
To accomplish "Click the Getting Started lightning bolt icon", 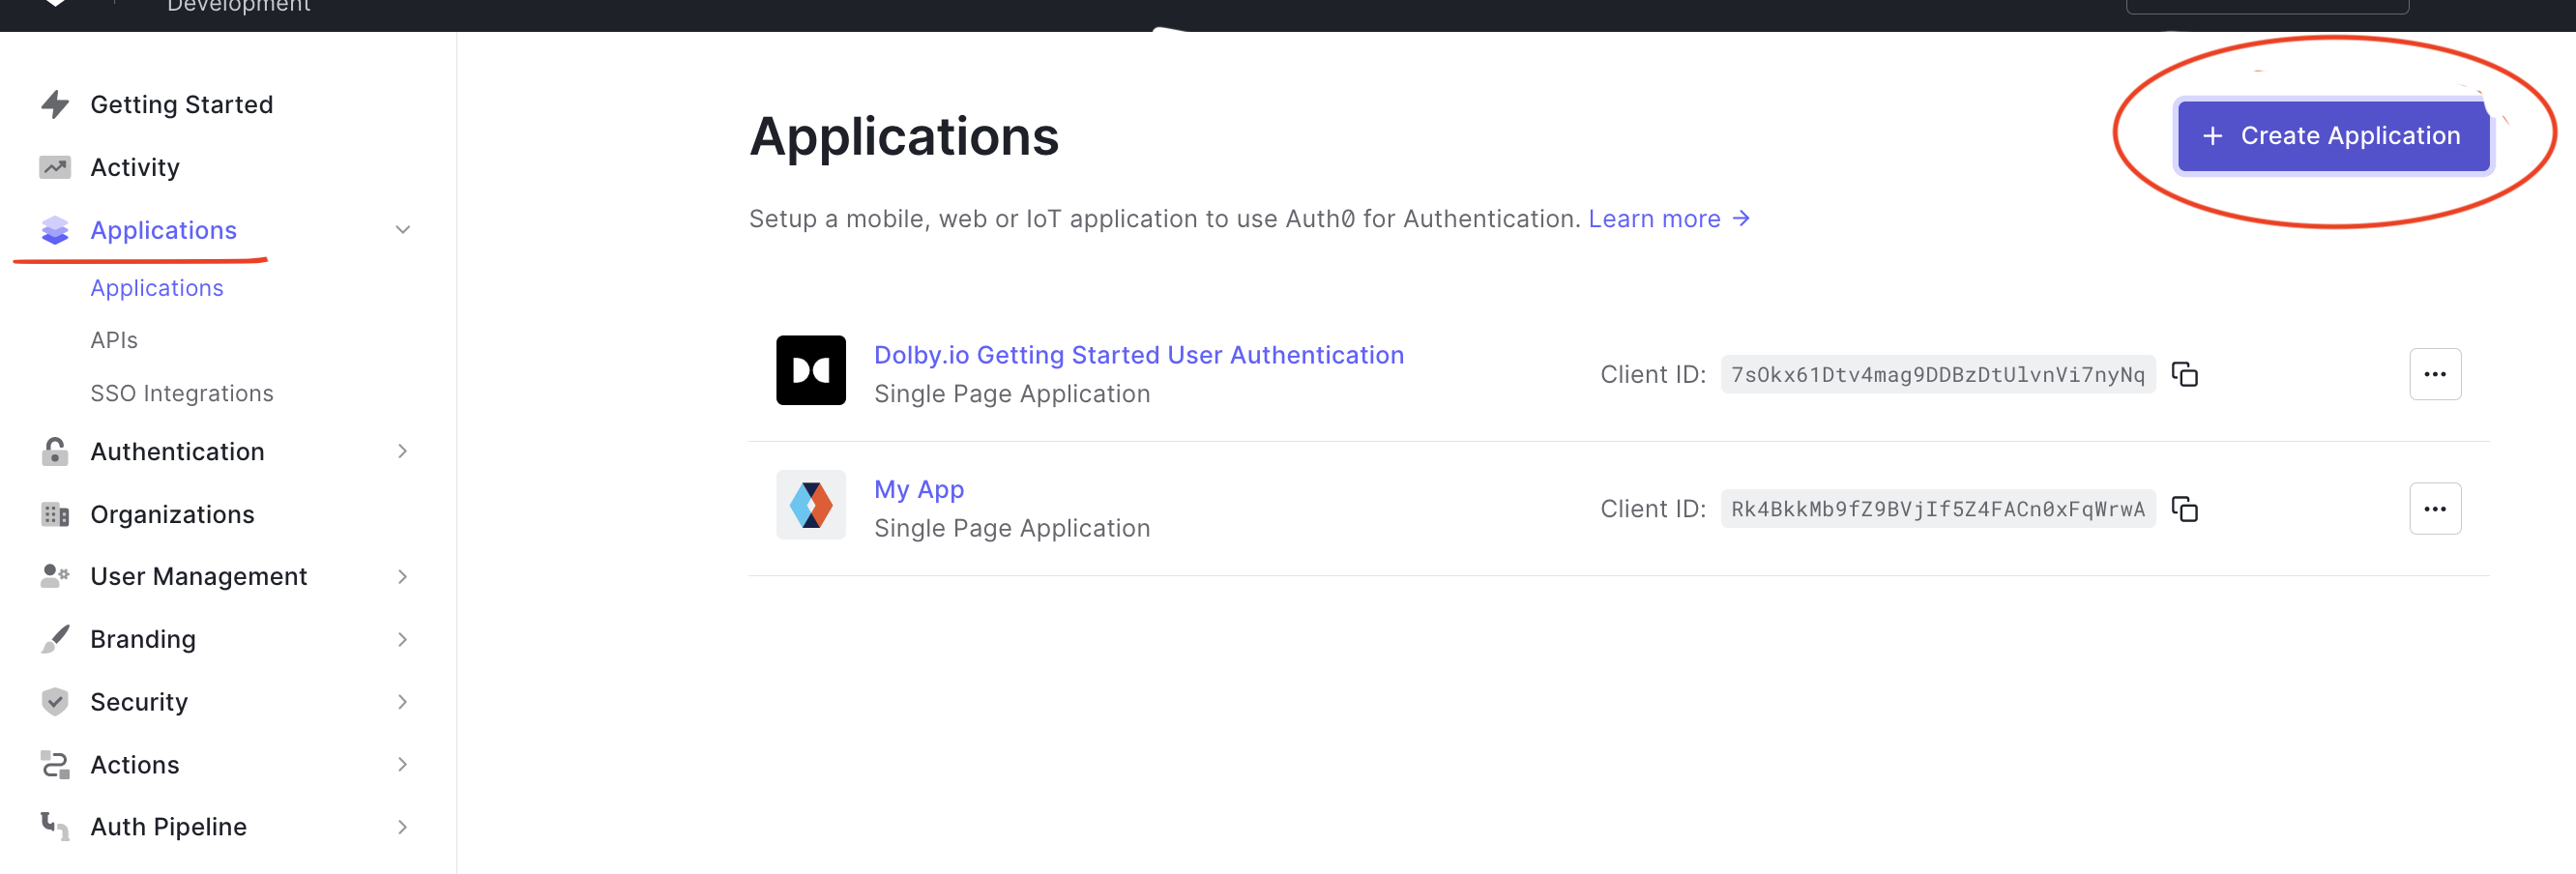I will (55, 104).
